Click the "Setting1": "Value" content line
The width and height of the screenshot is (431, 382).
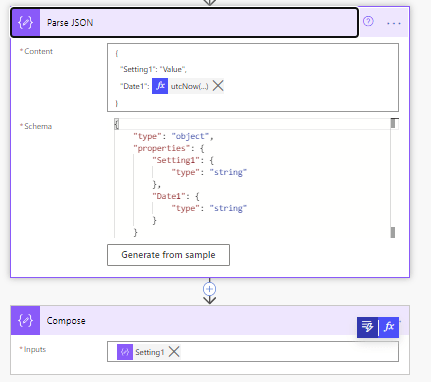pyautogui.click(x=153, y=69)
